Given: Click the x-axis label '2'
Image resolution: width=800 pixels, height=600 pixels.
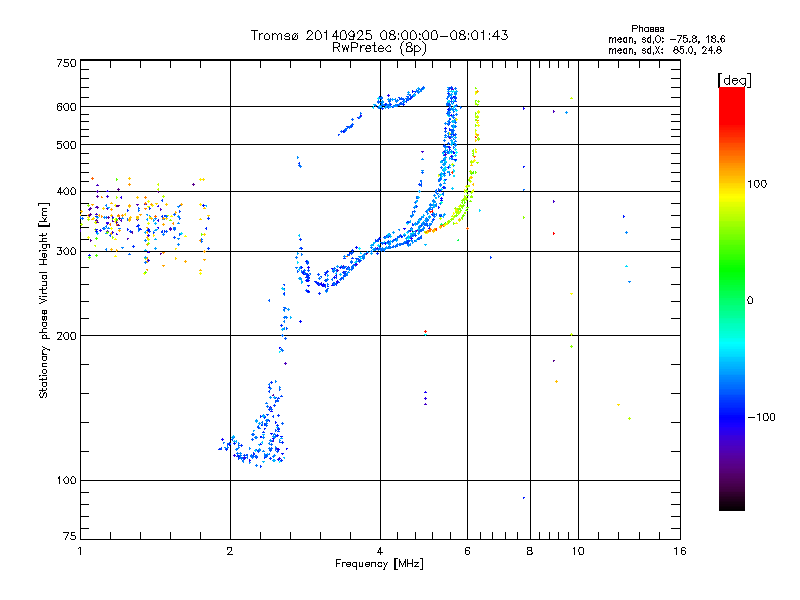Looking at the screenshot, I should click(230, 551).
